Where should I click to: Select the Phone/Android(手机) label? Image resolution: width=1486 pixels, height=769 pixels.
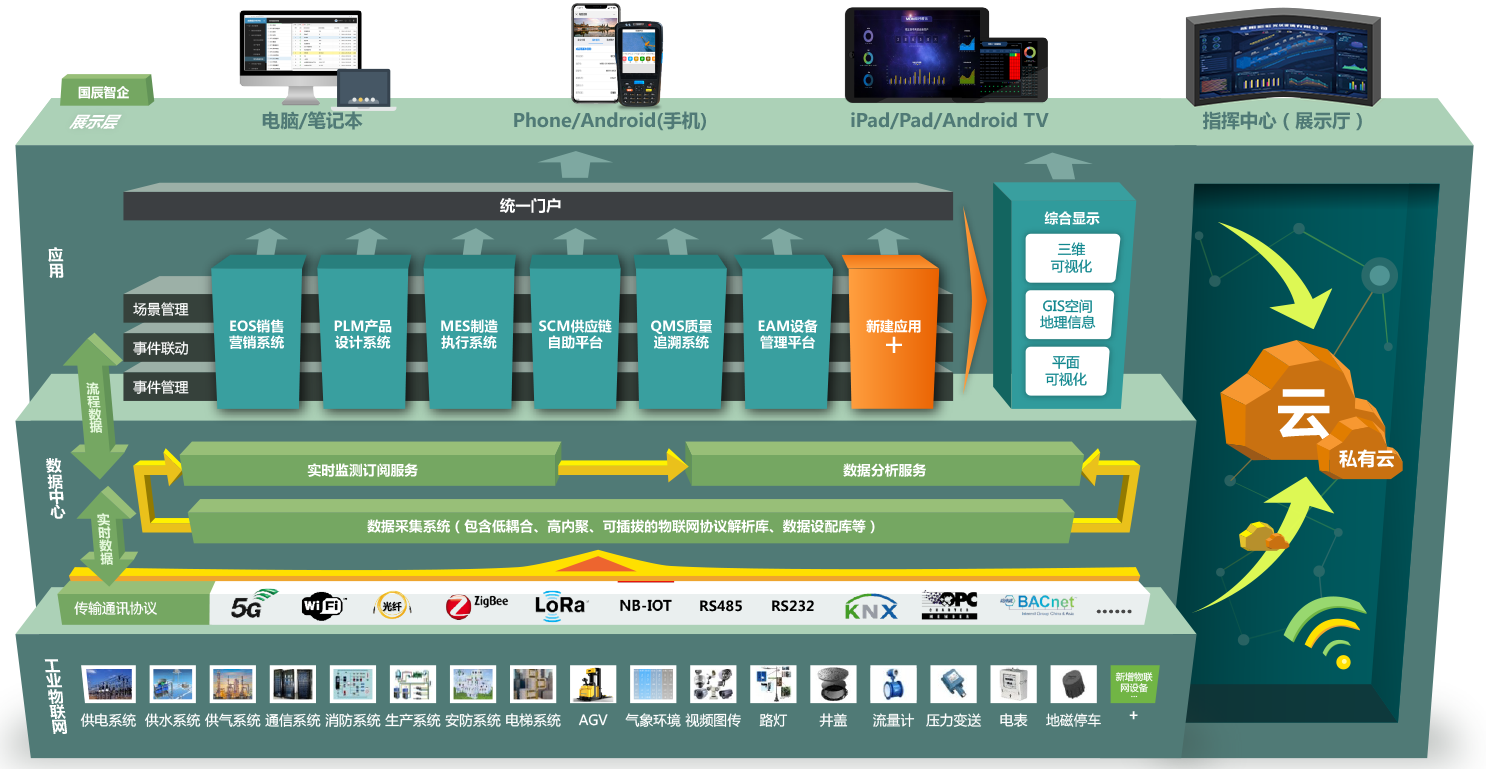click(x=610, y=121)
